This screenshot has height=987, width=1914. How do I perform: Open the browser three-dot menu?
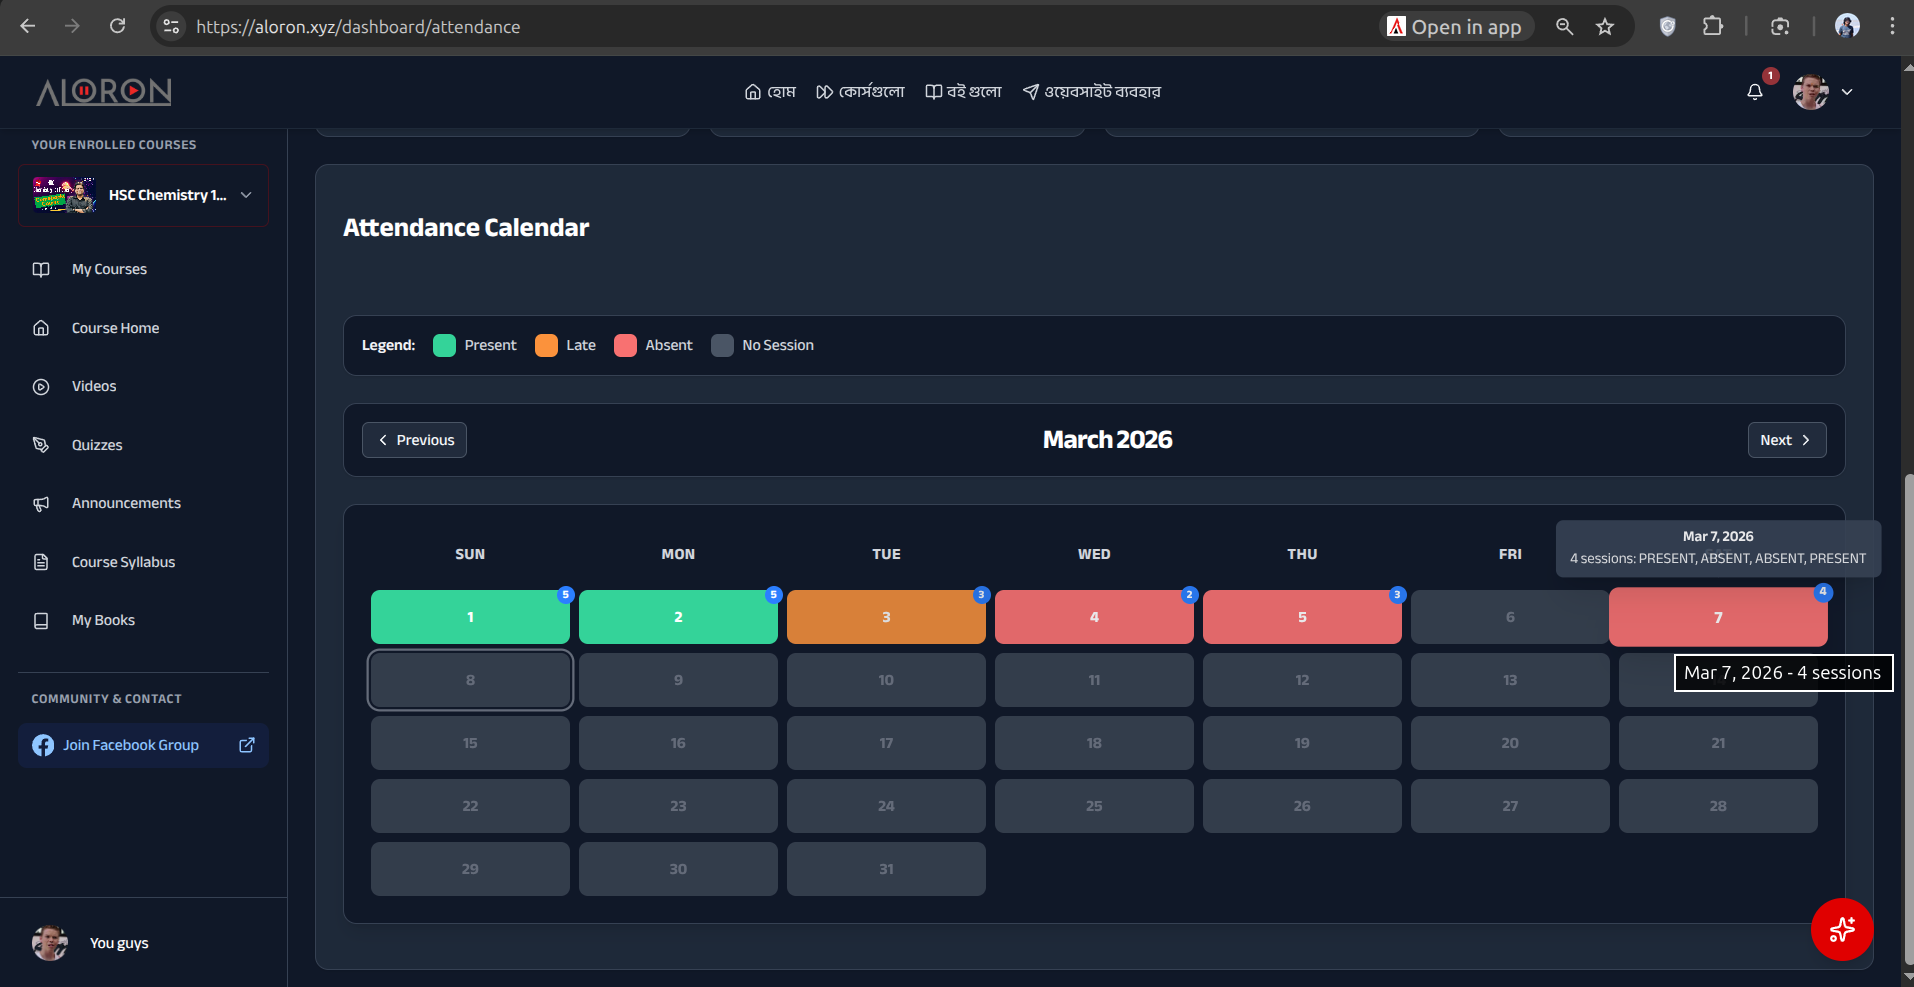point(1892,27)
